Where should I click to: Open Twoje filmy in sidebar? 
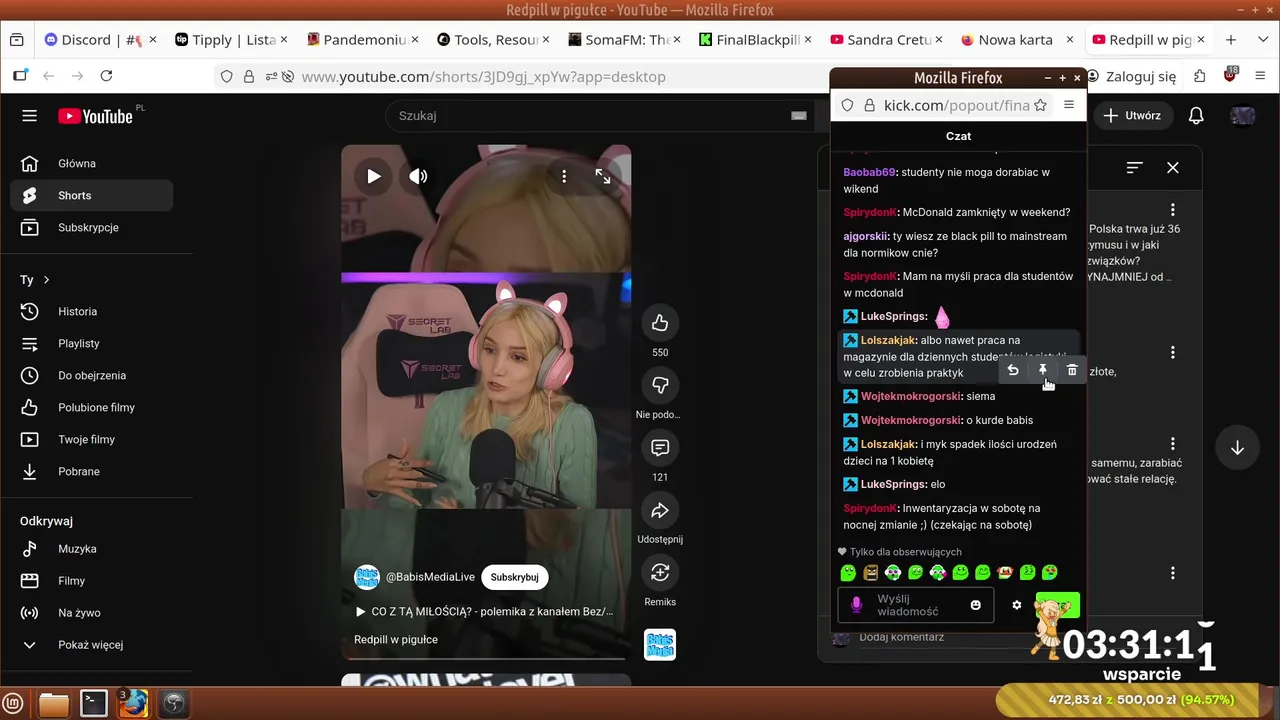[x=91, y=439]
